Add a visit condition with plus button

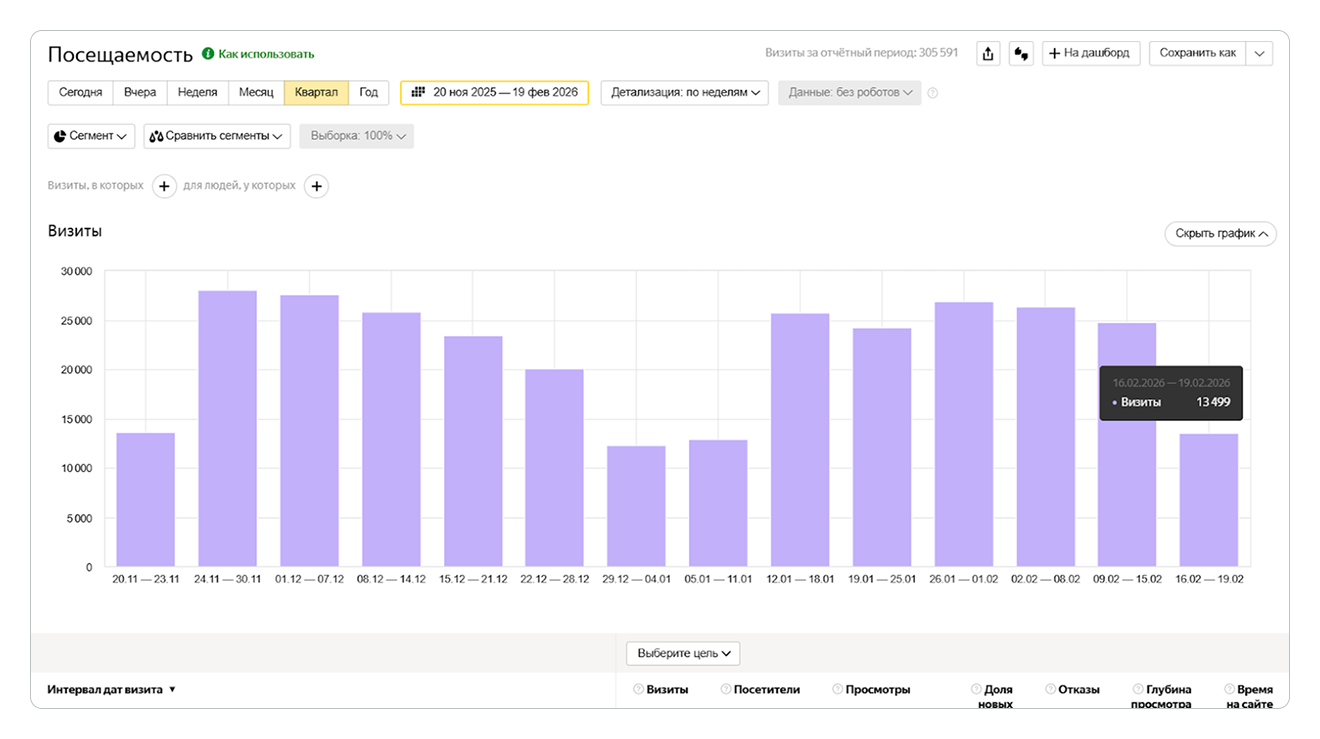[165, 186]
